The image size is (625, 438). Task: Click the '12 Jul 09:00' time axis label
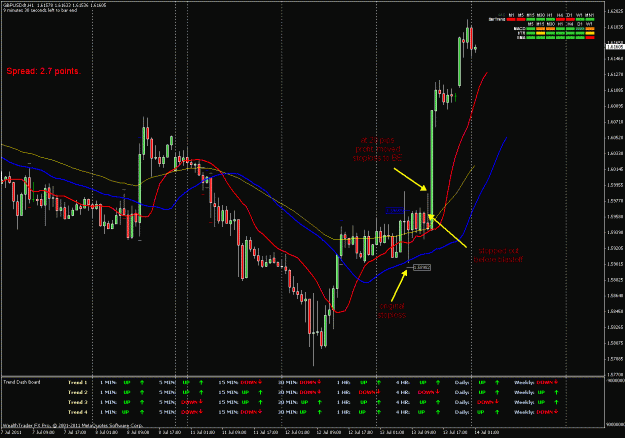329,432
